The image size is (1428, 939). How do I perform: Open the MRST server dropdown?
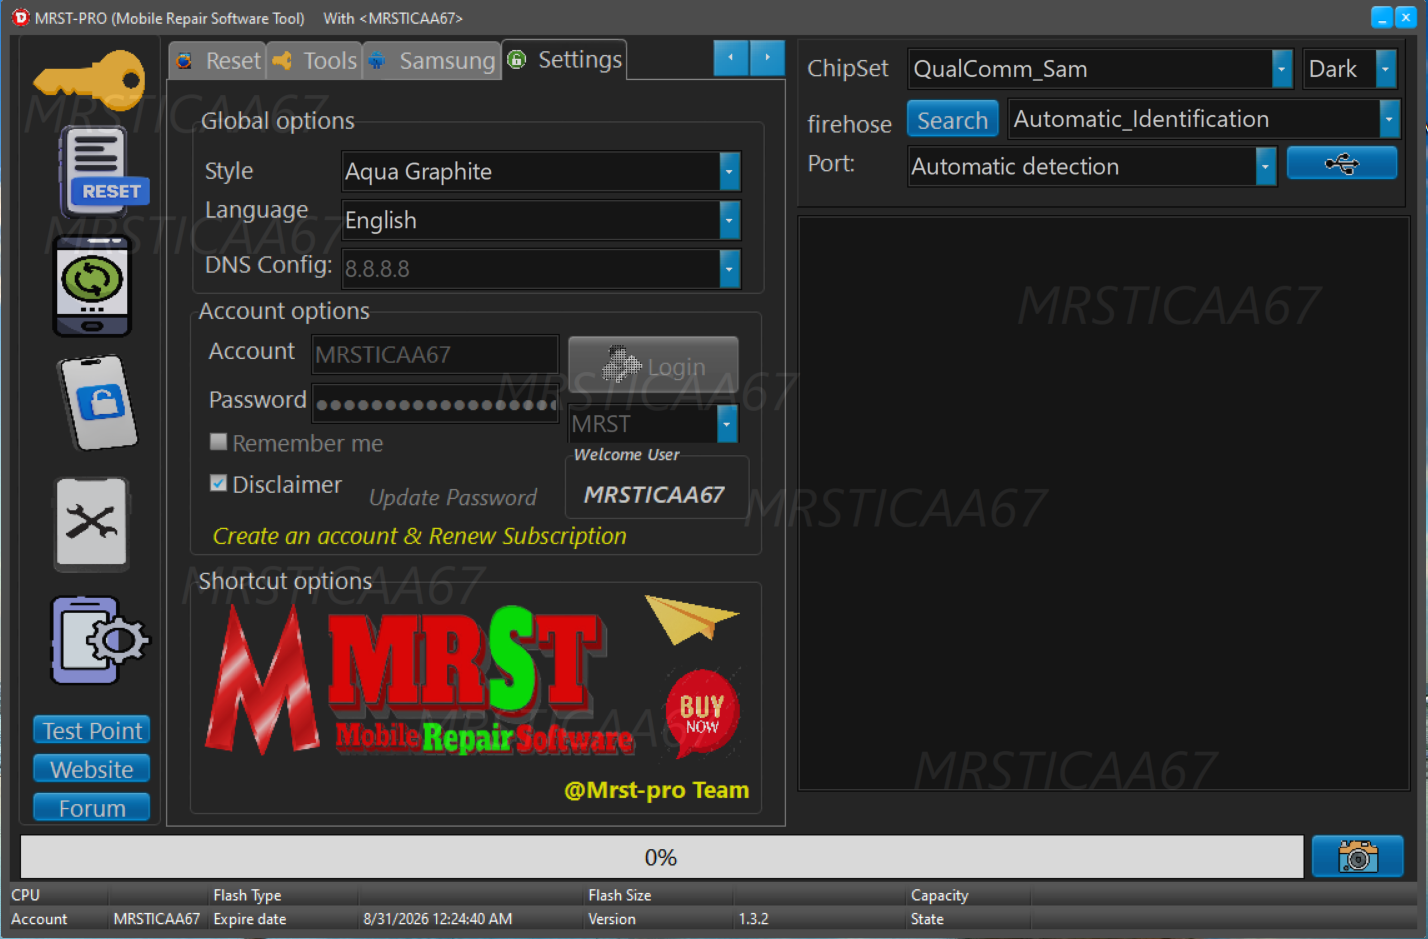(x=727, y=424)
